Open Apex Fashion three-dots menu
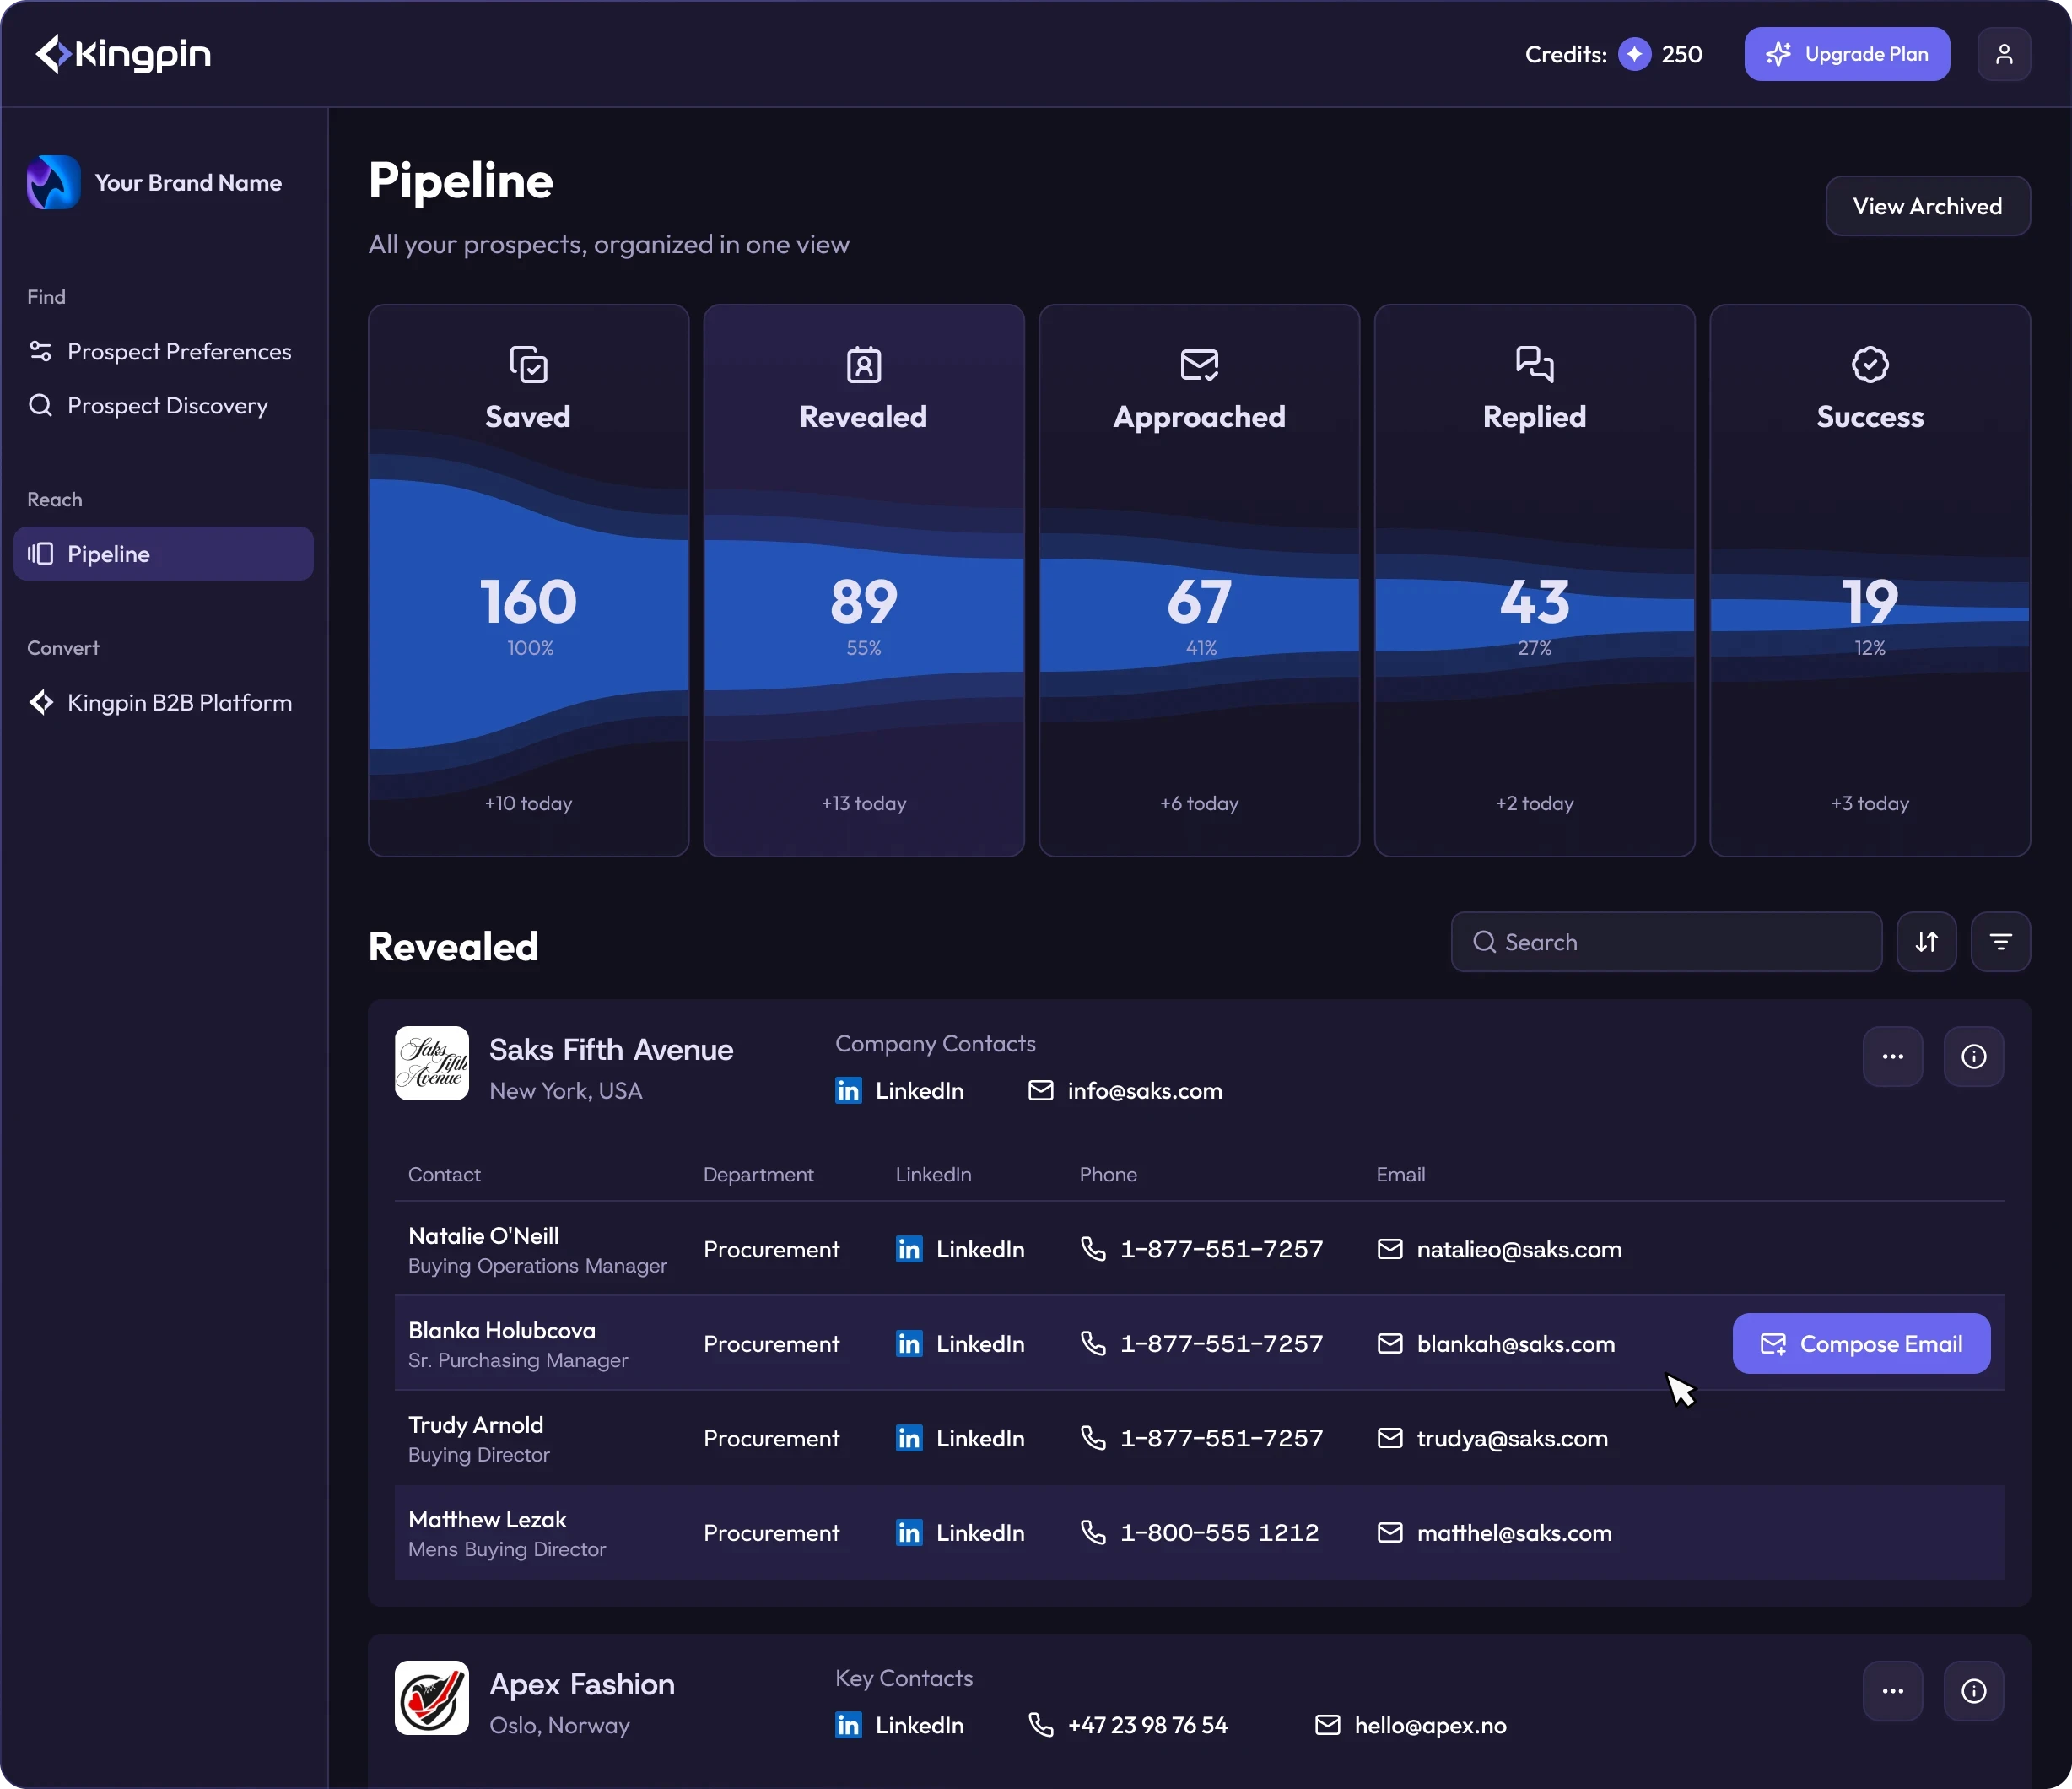This screenshot has width=2072, height=1789. [x=1892, y=1691]
